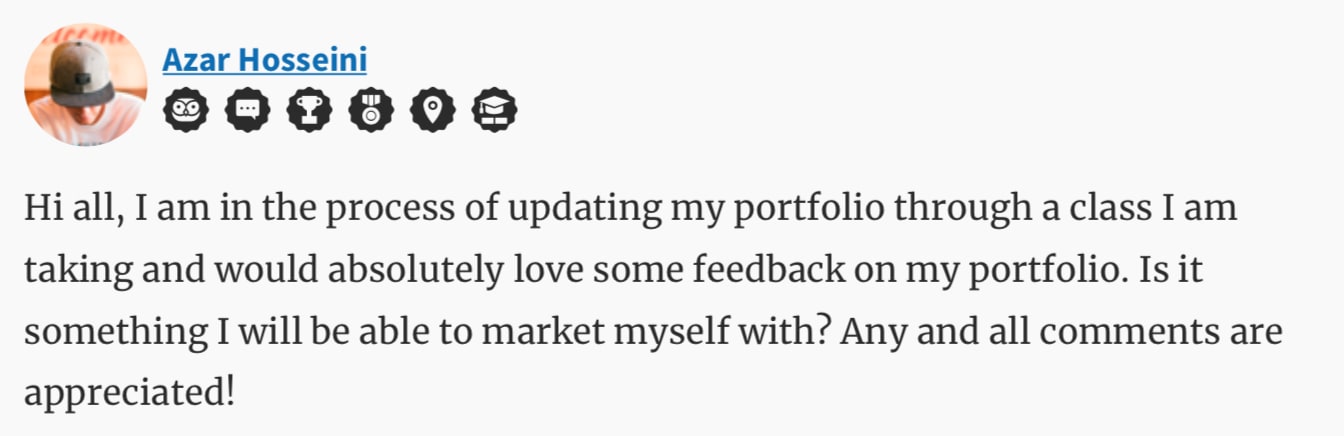Click the graduation cap badge
The width and height of the screenshot is (1344, 436).
[x=494, y=111]
